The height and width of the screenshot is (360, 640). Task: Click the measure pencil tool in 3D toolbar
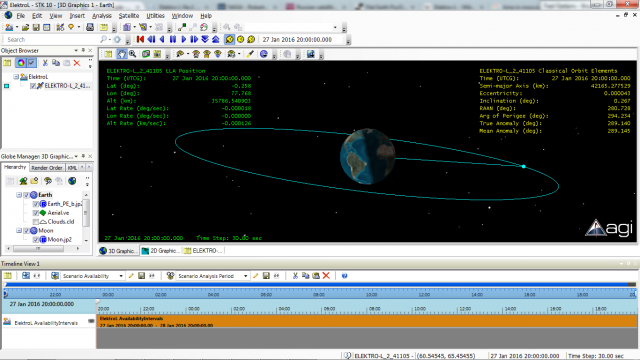pos(250,54)
